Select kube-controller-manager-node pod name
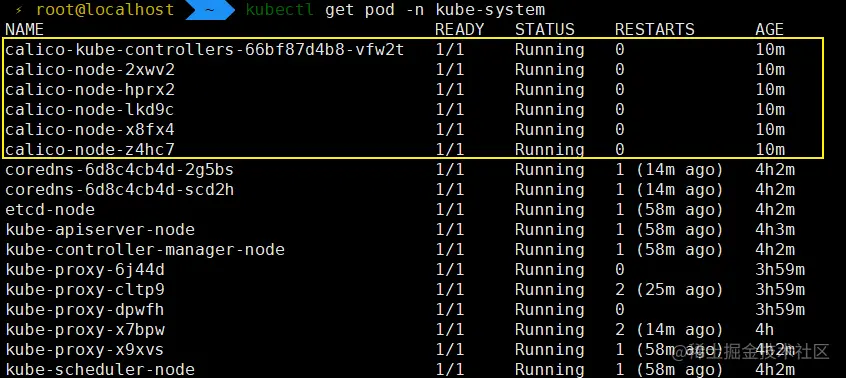846x378 pixels. tap(145, 250)
